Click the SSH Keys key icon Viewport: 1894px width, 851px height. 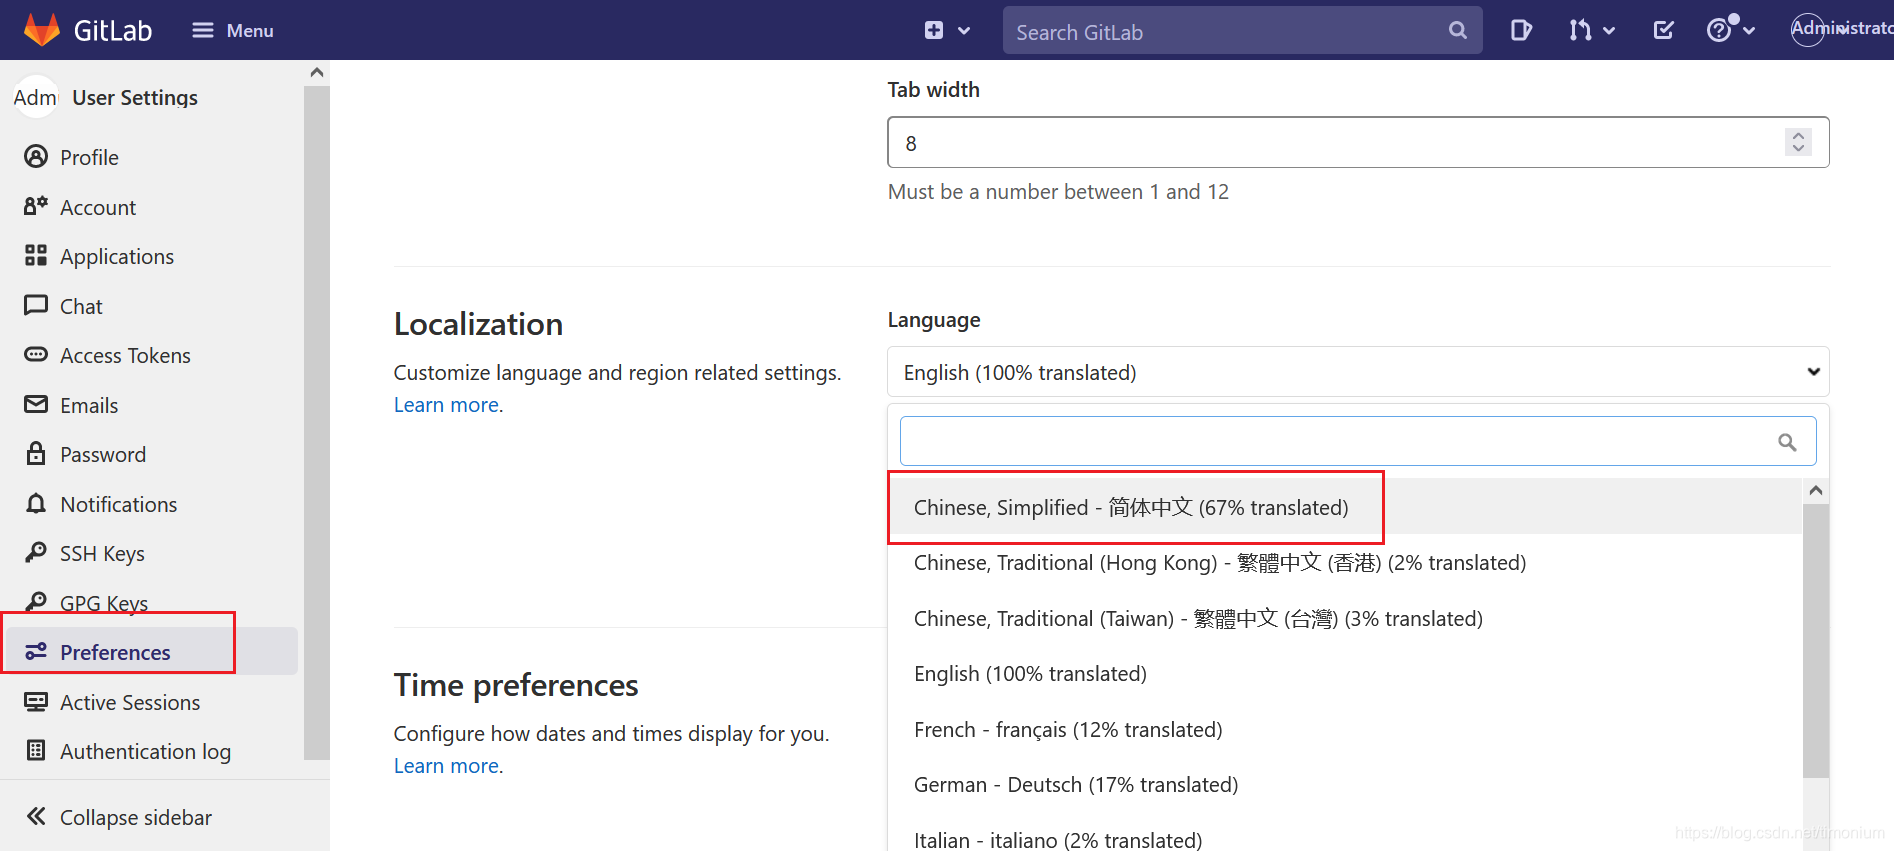pyautogui.click(x=36, y=552)
